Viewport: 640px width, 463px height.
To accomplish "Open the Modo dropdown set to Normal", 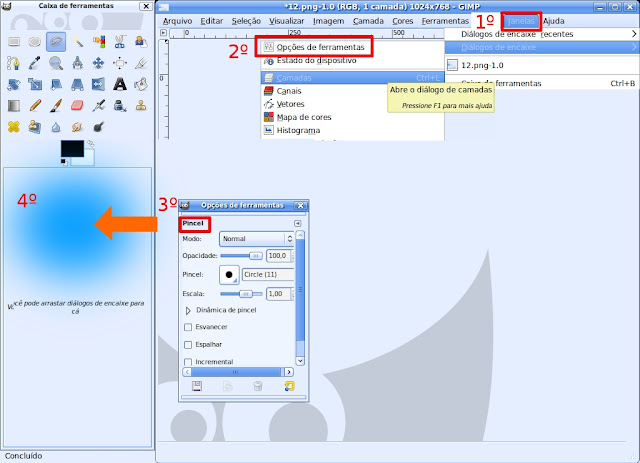I will [256, 239].
